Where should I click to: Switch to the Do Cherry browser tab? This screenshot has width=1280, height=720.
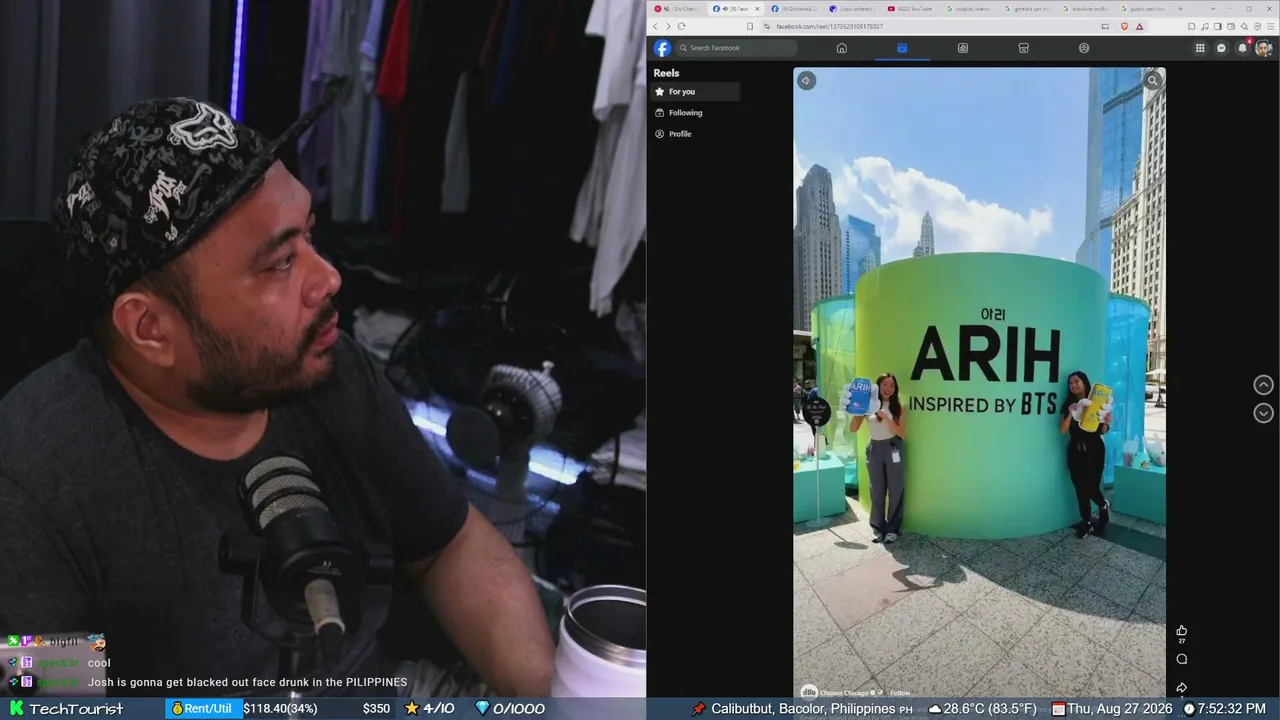click(677, 9)
